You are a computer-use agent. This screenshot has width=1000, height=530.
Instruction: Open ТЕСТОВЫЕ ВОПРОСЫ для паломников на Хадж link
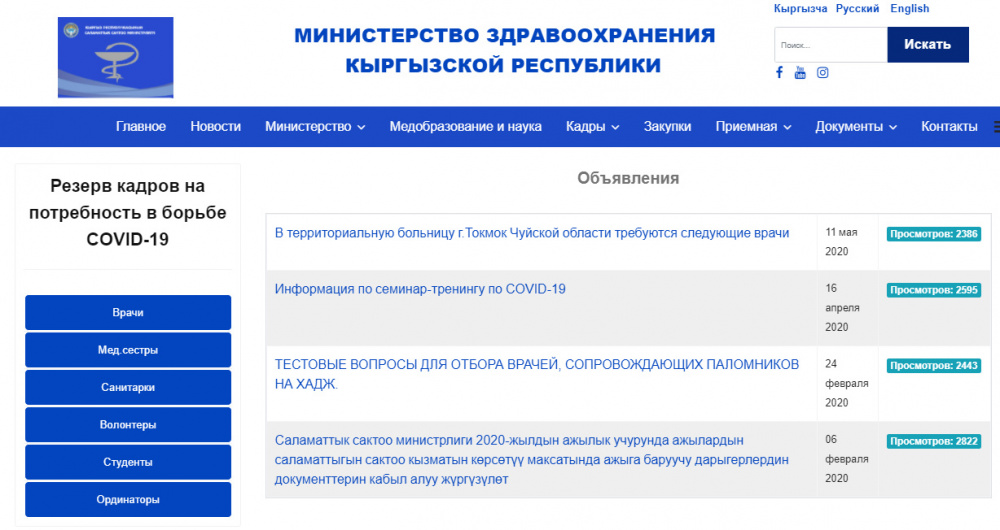(536, 374)
